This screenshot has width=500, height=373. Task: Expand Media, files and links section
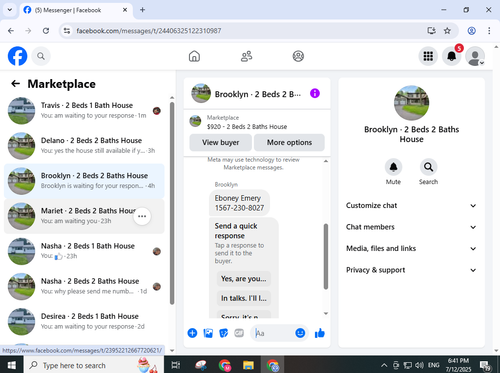point(411,249)
